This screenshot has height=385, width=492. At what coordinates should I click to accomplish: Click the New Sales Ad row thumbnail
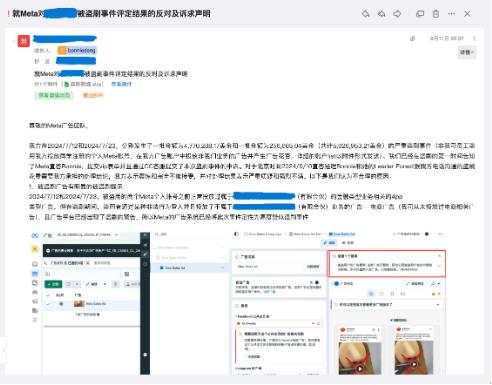click(x=79, y=304)
